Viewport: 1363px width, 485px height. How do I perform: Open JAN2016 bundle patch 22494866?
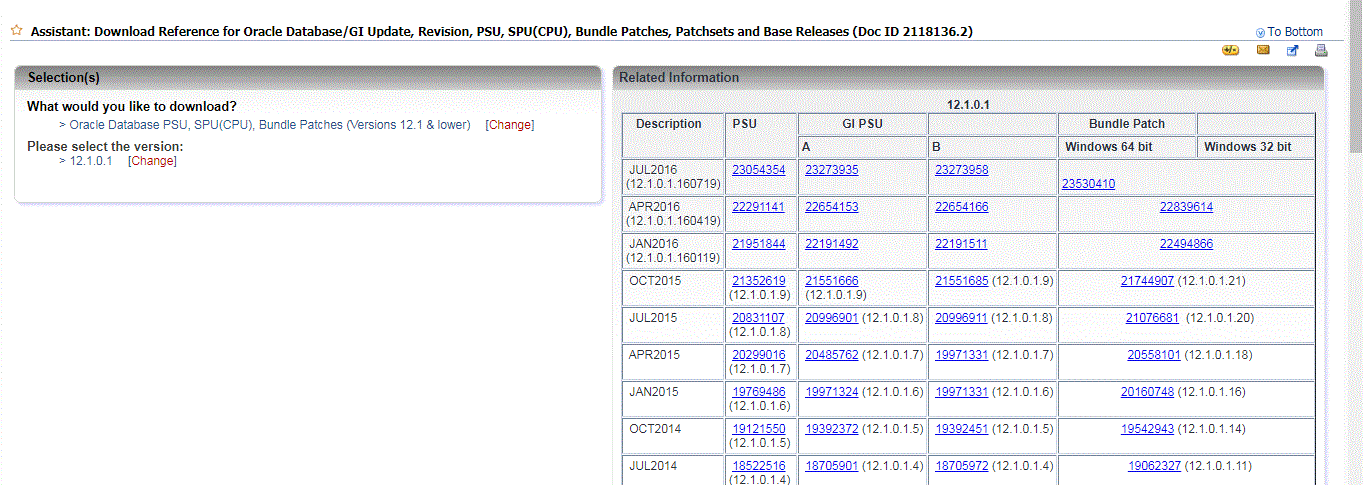tap(1187, 244)
